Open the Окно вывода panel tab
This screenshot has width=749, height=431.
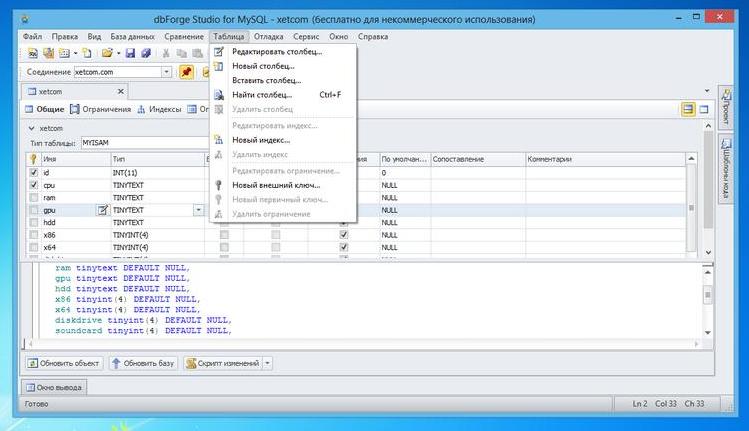(54, 387)
